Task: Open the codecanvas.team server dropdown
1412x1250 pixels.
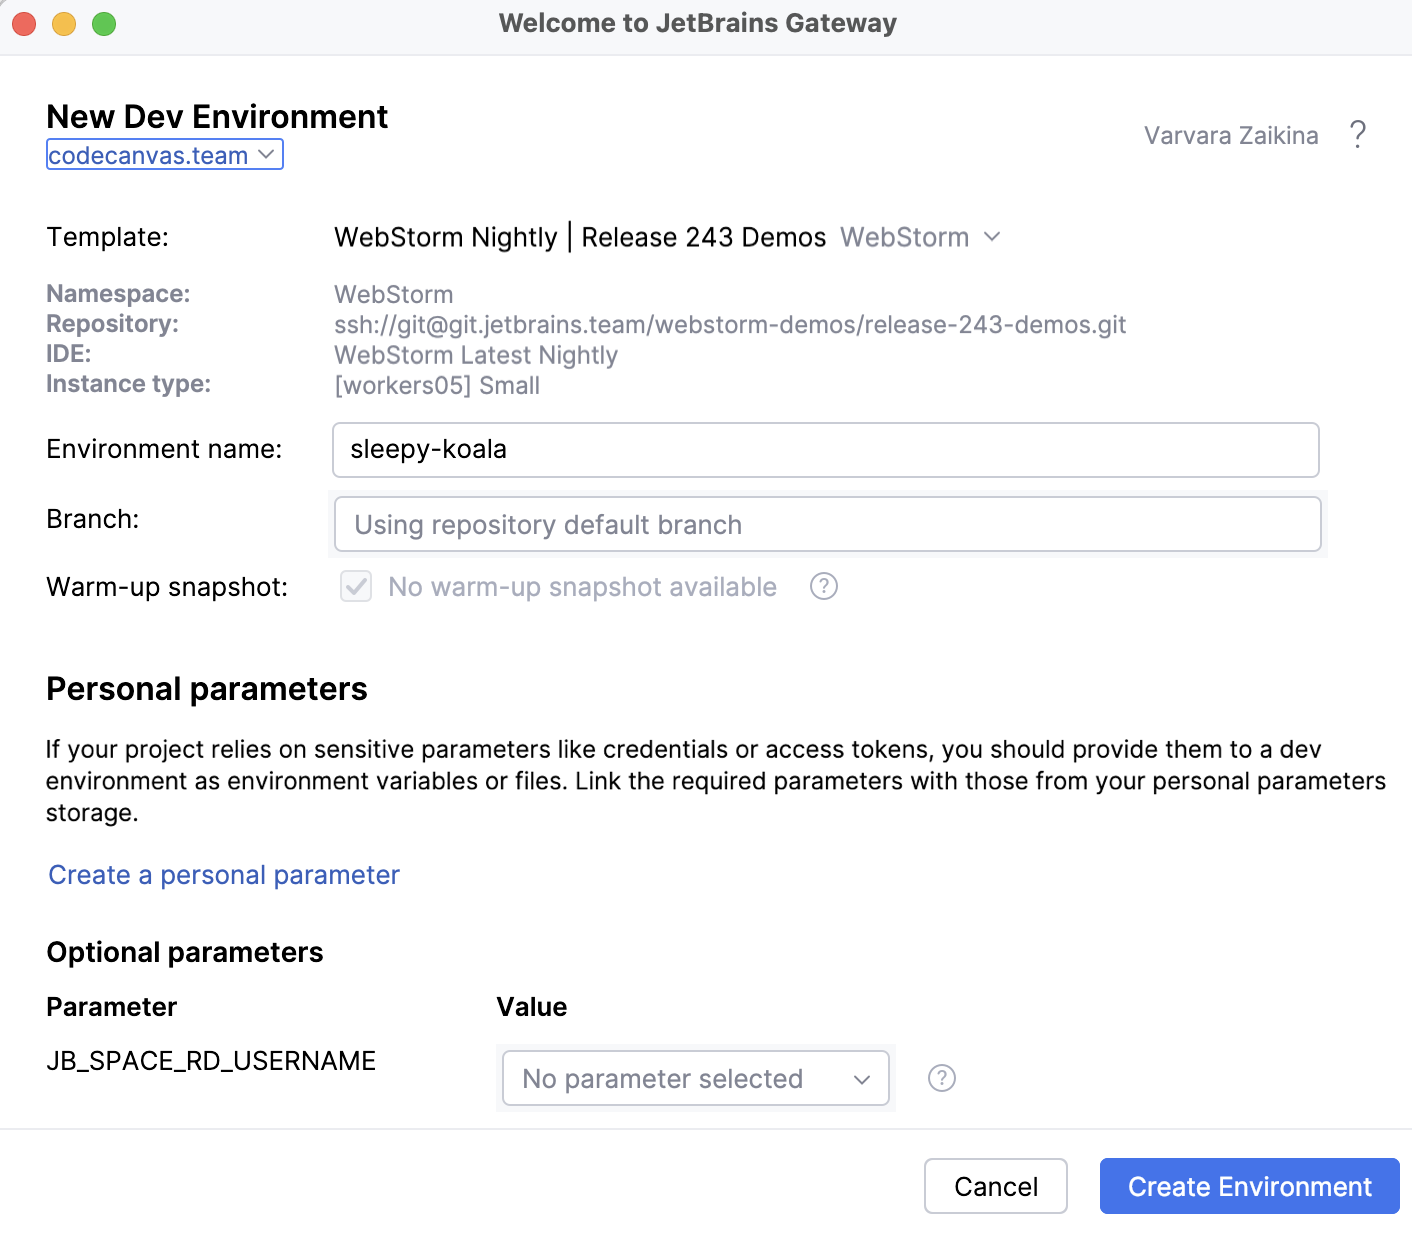Action: (x=165, y=155)
